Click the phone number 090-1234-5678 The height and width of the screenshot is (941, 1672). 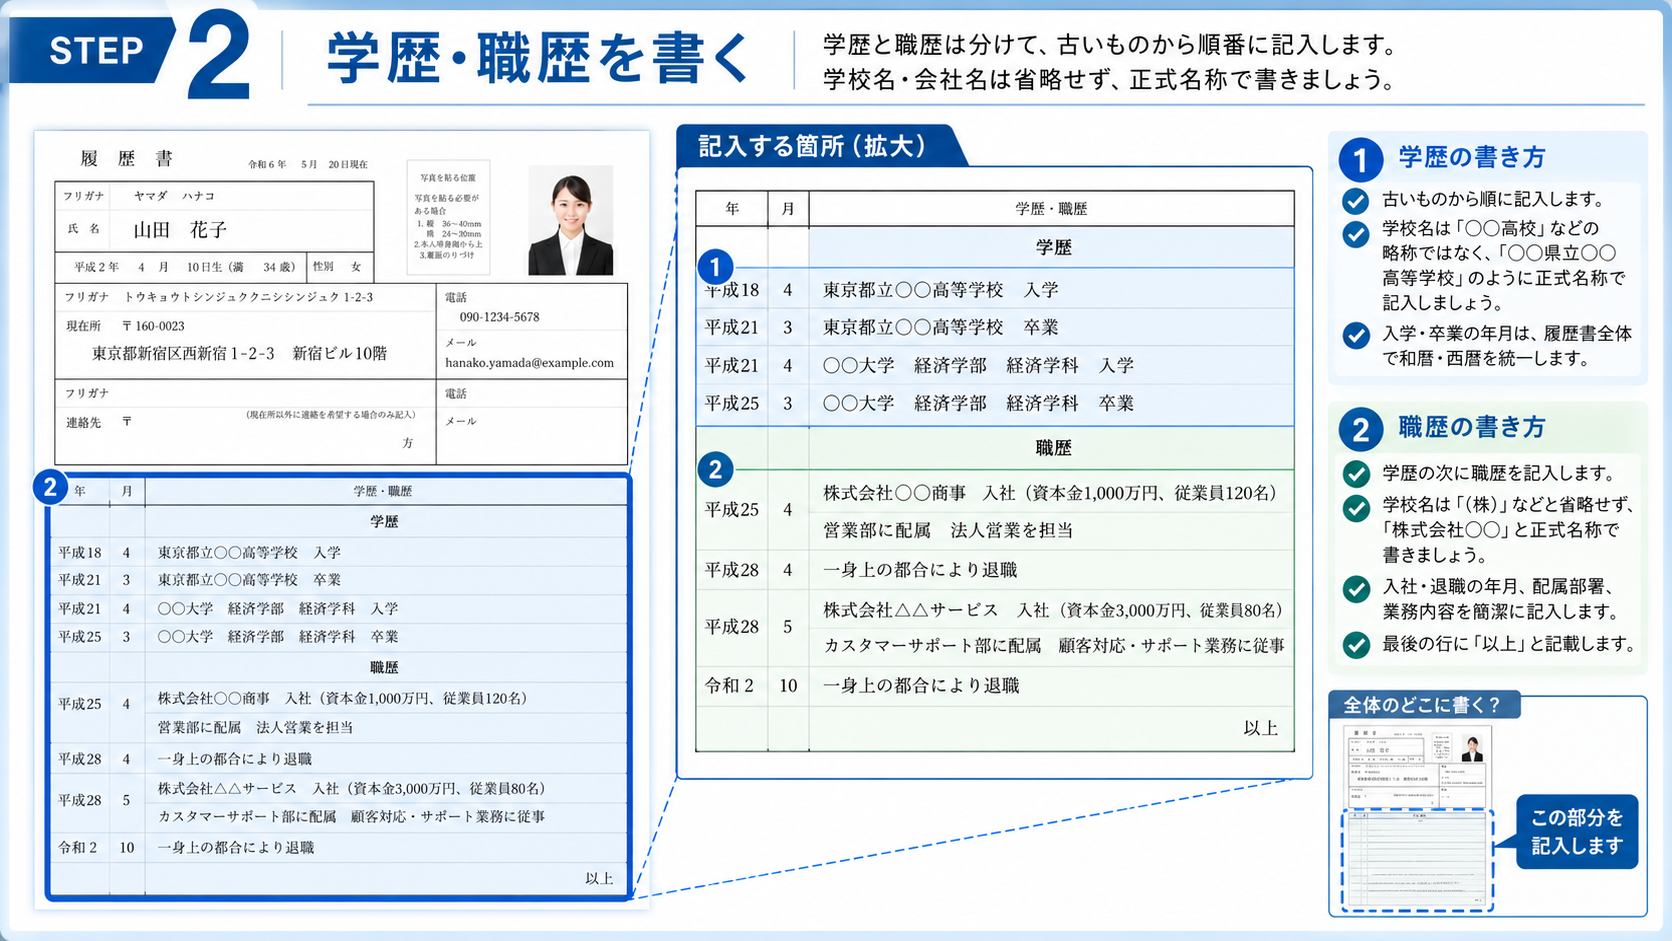coord(499,317)
